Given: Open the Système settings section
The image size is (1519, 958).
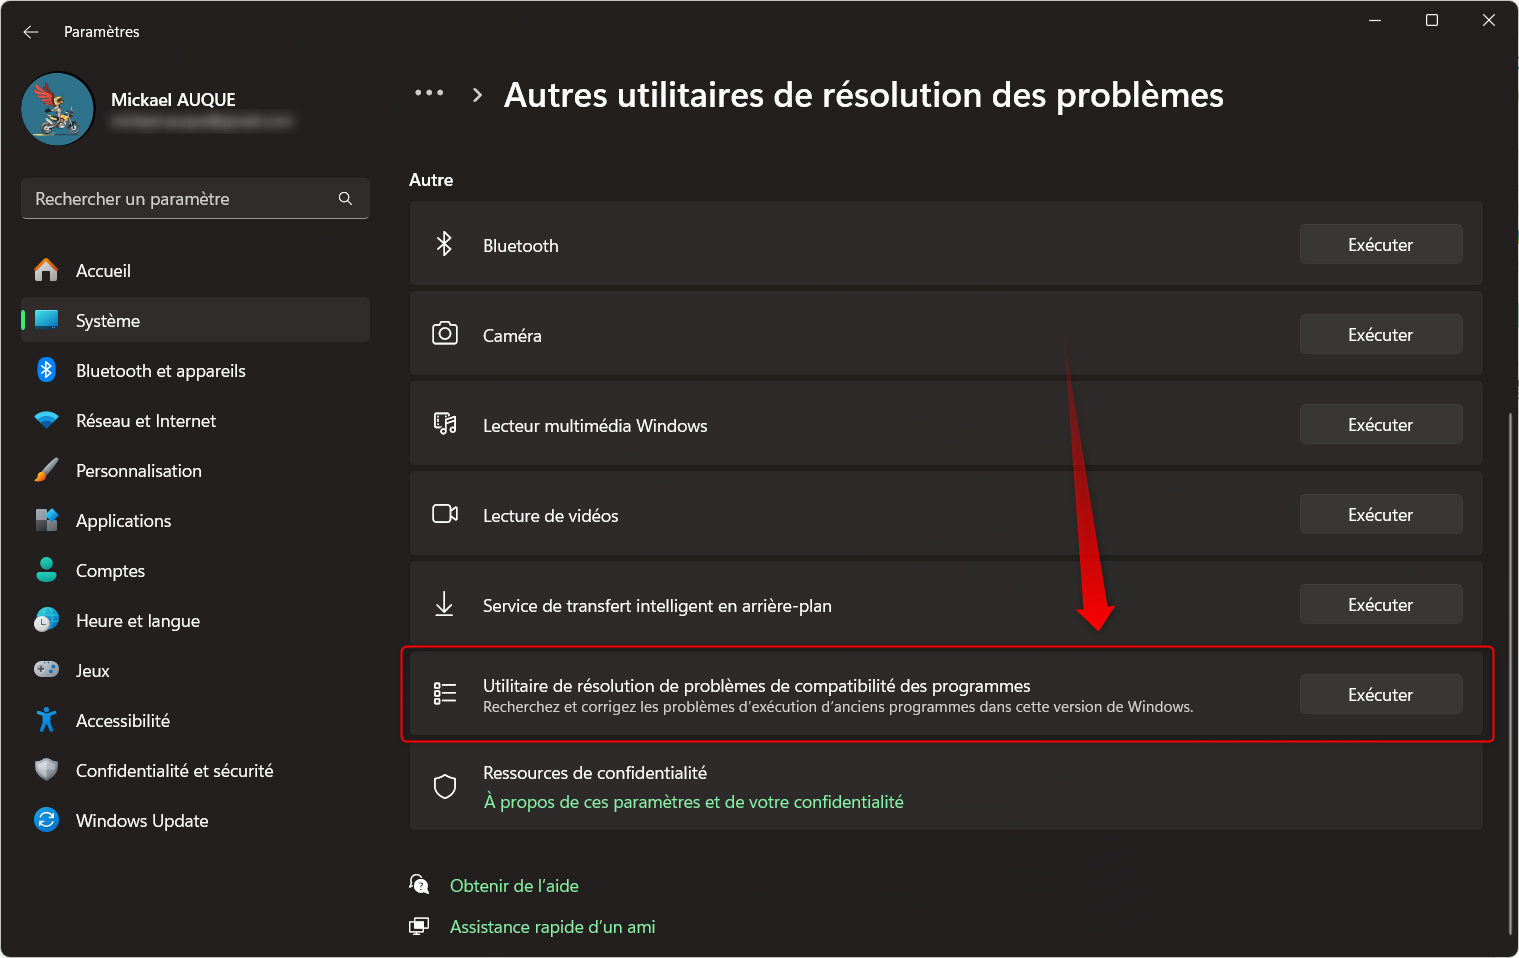Looking at the screenshot, I should 108,321.
